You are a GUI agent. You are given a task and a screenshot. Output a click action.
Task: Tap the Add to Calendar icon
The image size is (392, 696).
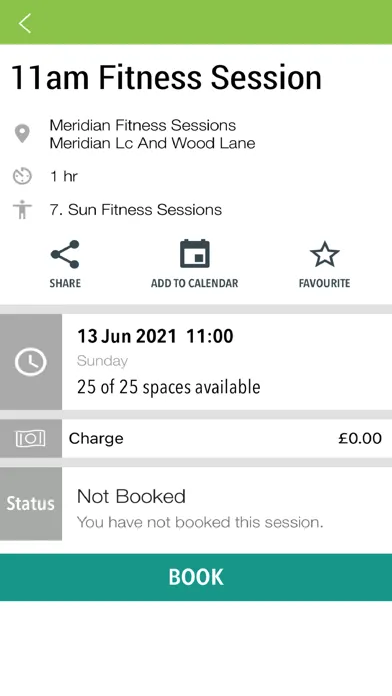(194, 254)
